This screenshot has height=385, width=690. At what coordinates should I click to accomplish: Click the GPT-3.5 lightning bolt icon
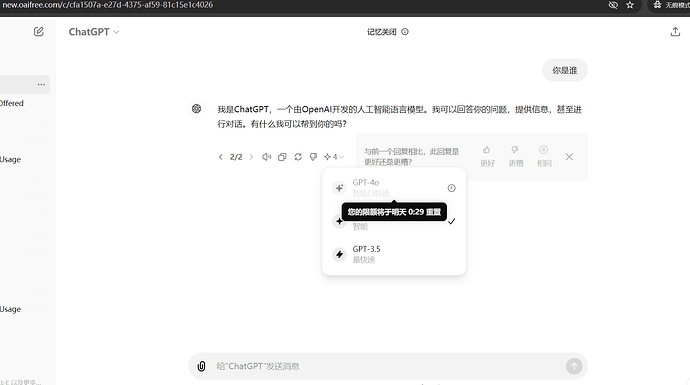[339, 254]
